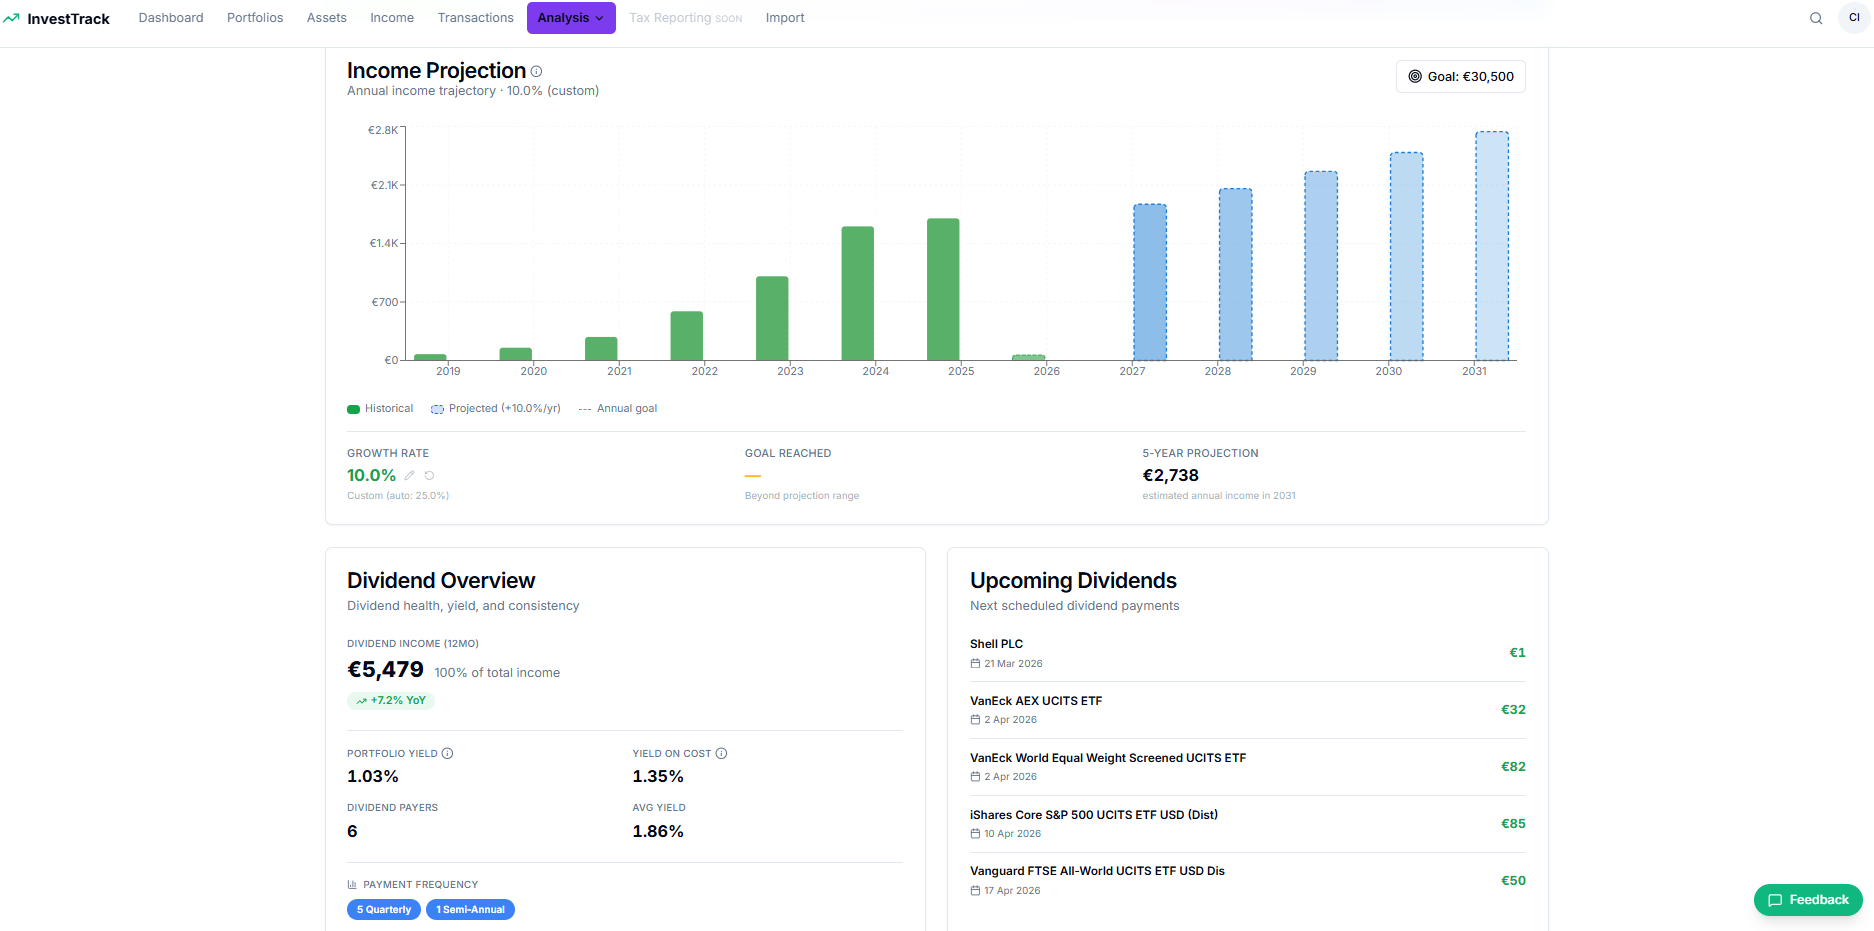Click the Historical legend swatch
This screenshot has height=931, width=1874.
pyautogui.click(x=353, y=409)
